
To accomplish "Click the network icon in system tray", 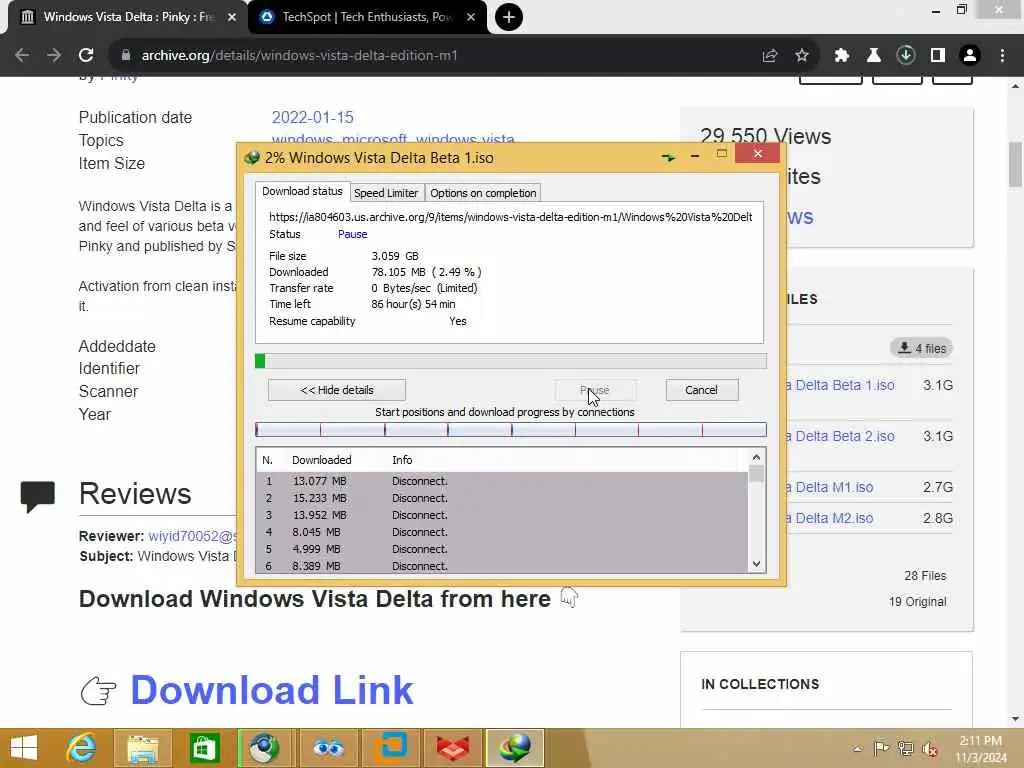I will click(905, 749).
